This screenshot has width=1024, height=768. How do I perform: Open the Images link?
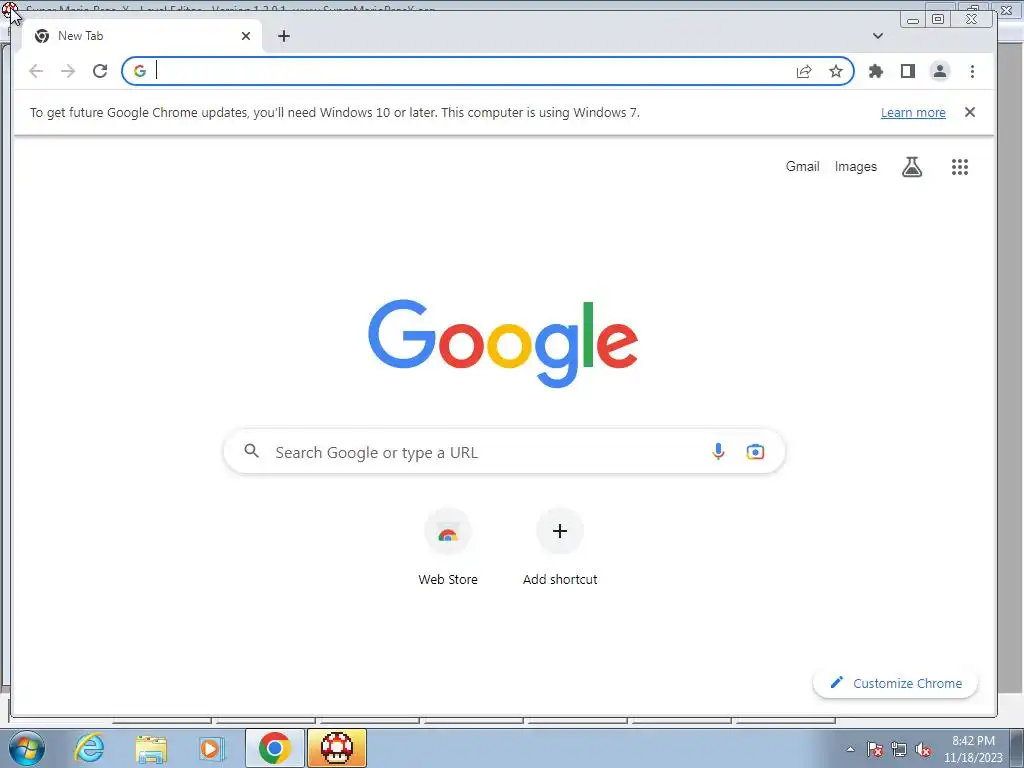pos(856,167)
